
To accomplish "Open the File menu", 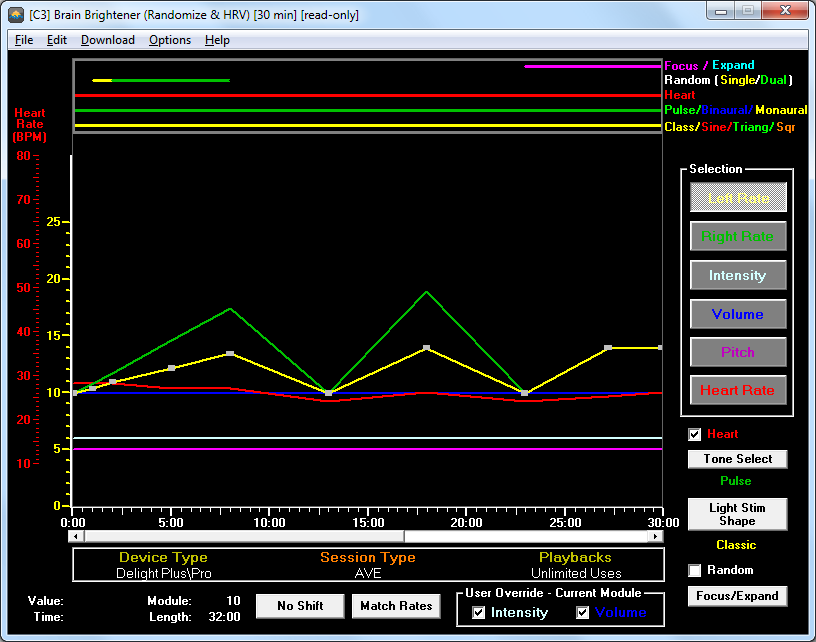I will point(24,40).
